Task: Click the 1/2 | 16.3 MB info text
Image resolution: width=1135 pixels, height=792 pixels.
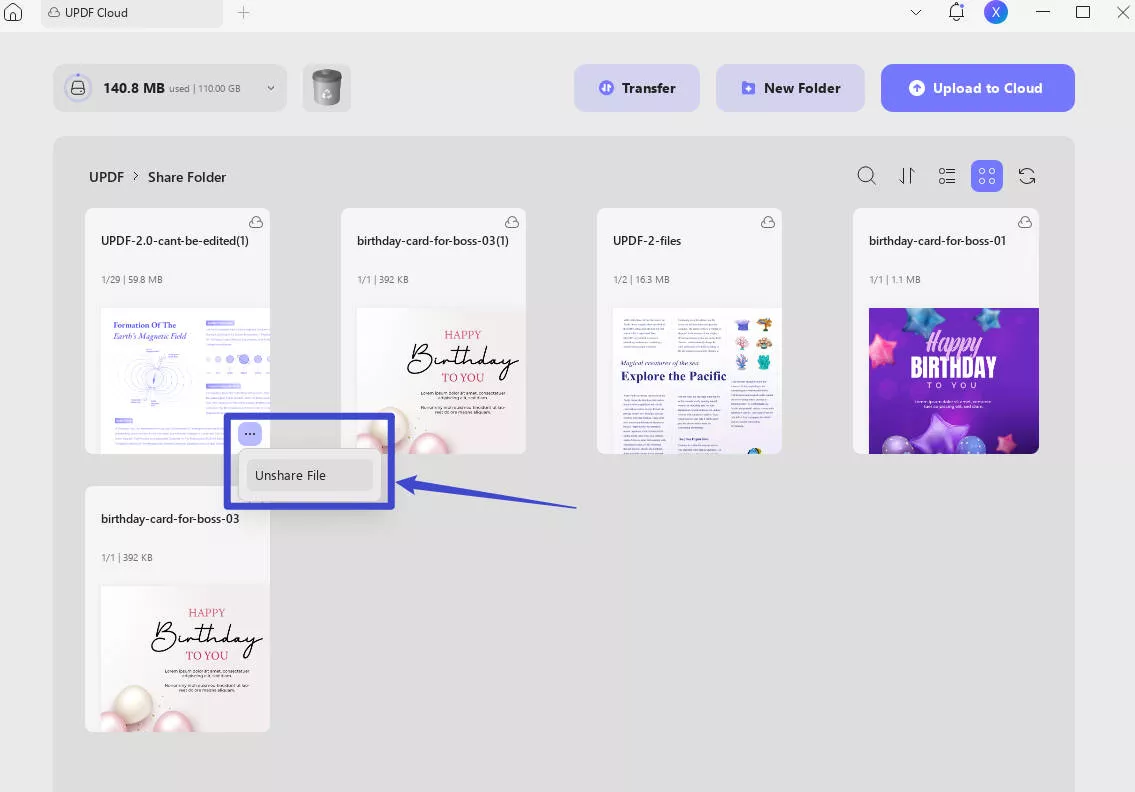Action: click(641, 279)
